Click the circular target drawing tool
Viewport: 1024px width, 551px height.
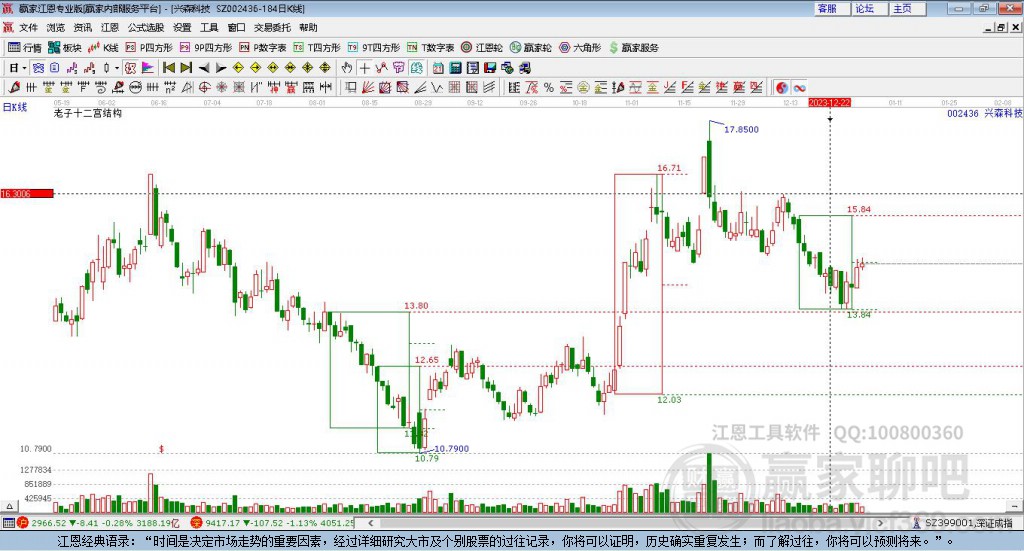[x=204, y=87]
